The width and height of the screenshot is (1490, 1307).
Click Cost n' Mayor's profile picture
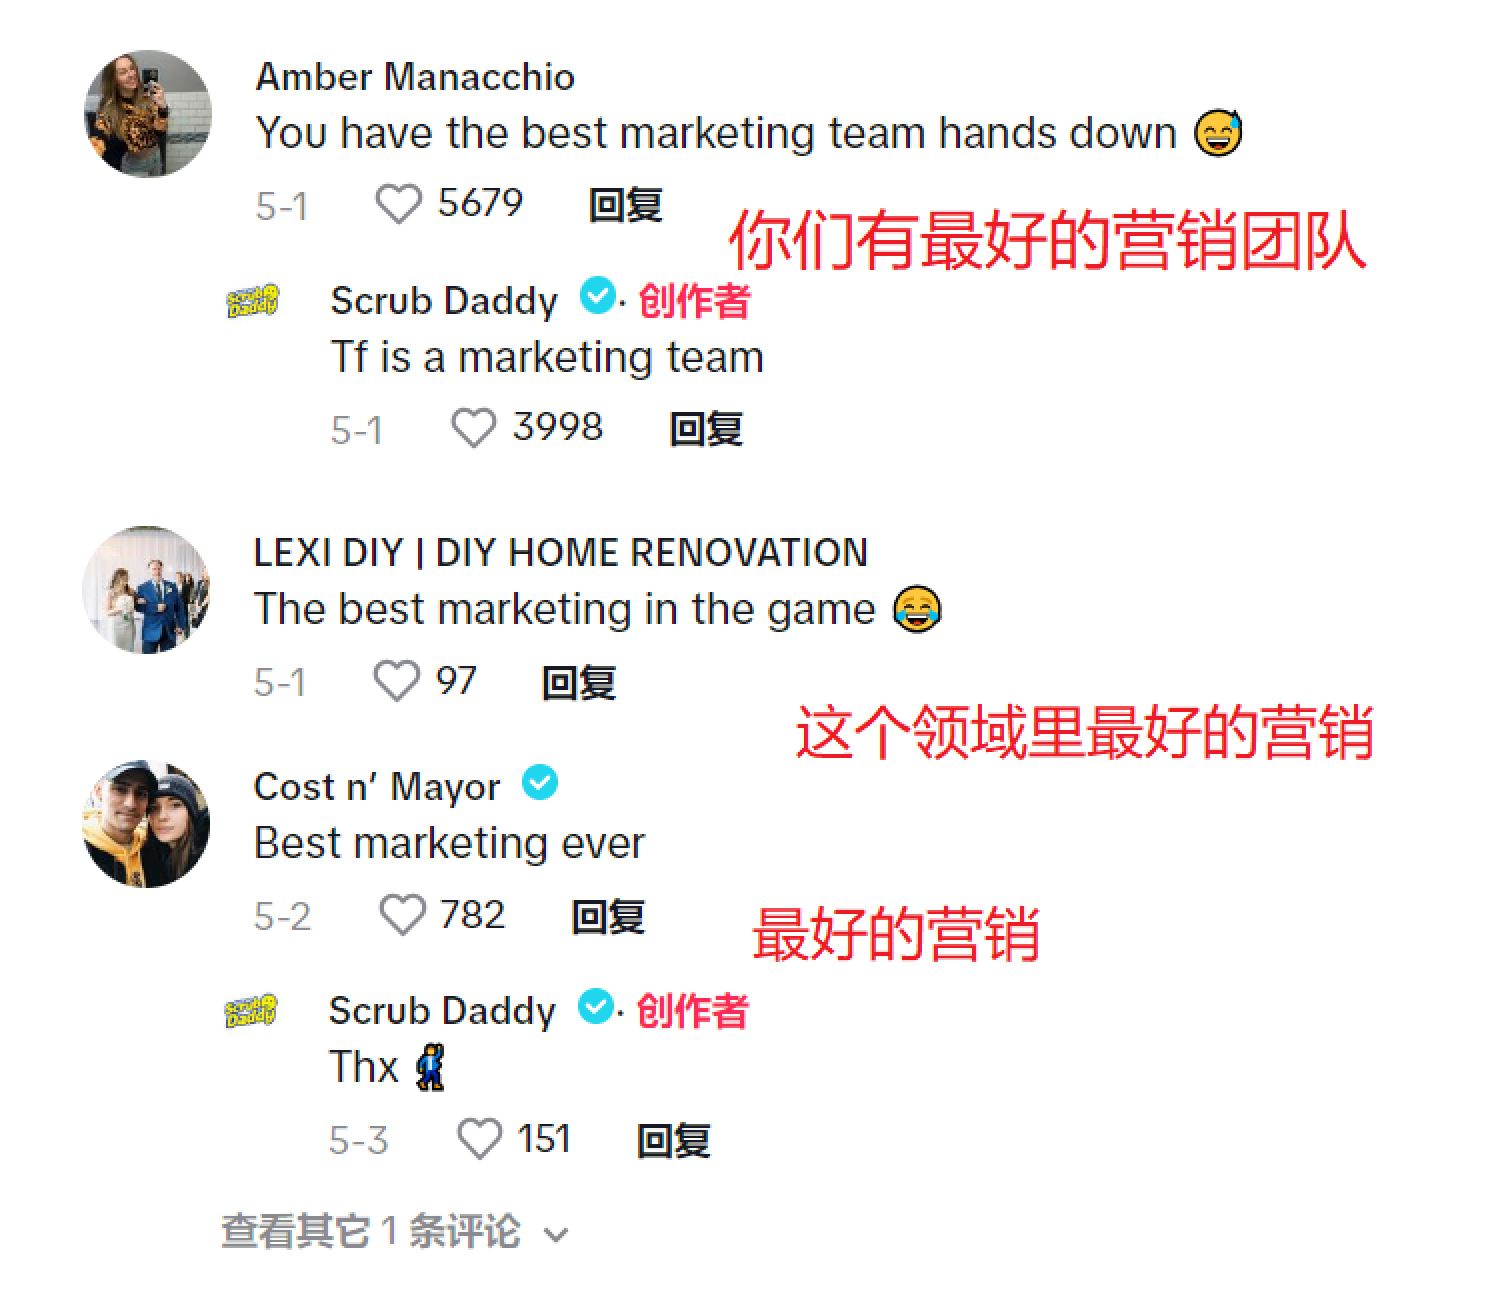(146, 824)
